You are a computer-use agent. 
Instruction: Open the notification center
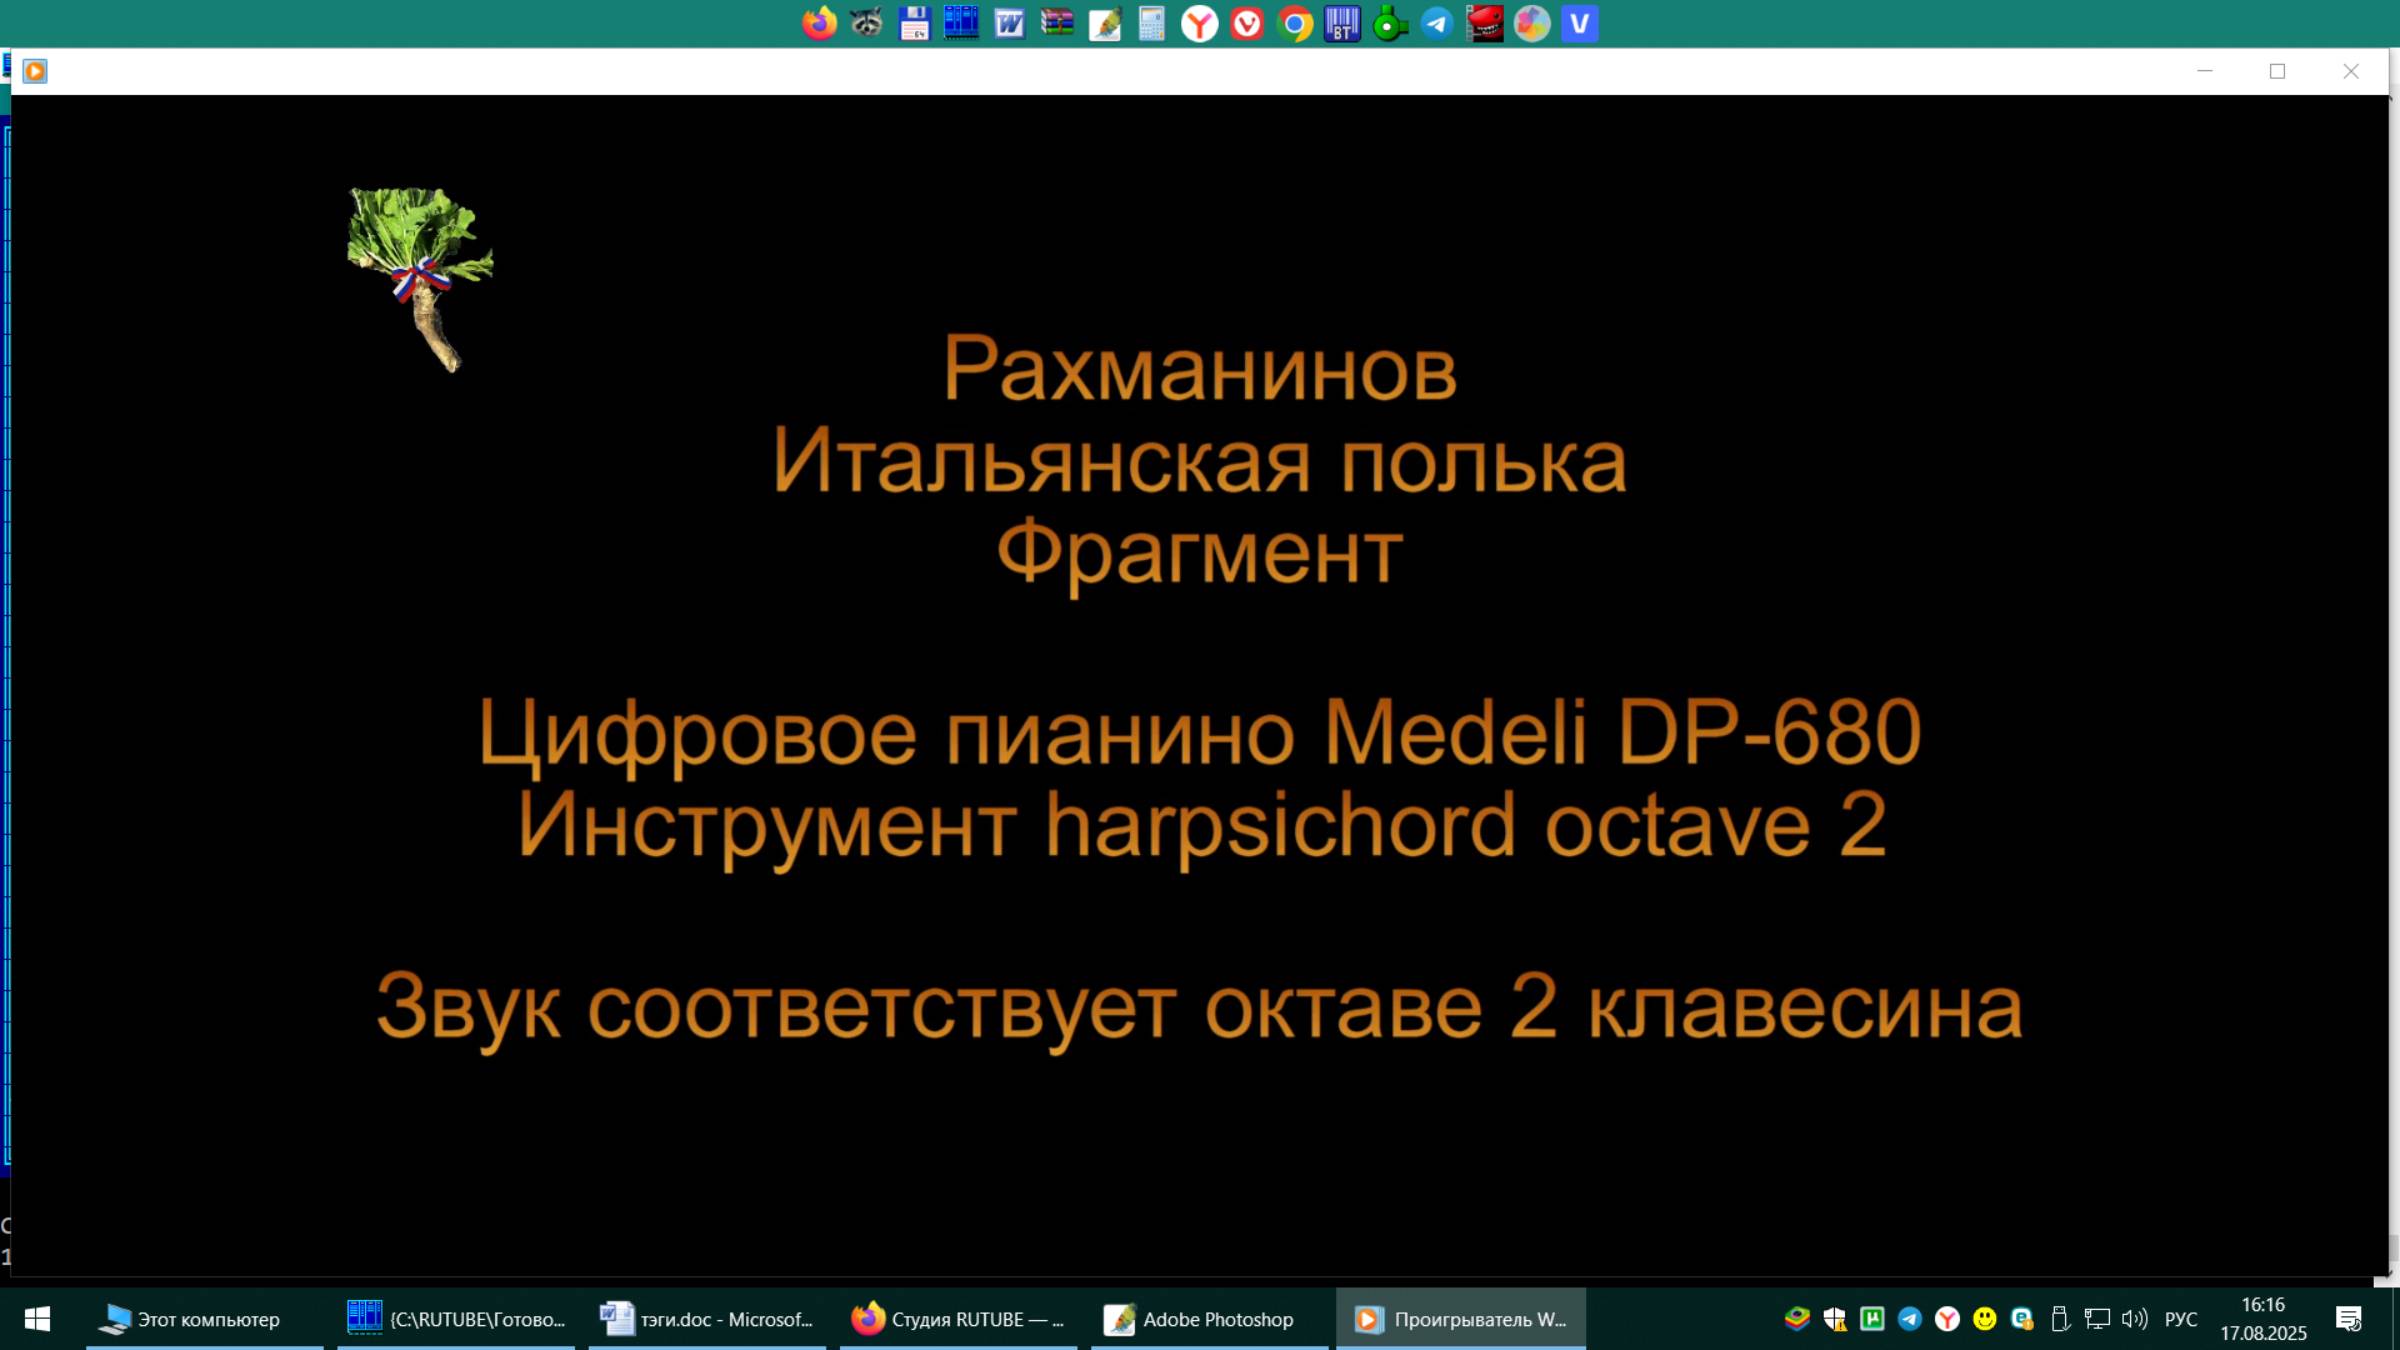point(2349,1318)
